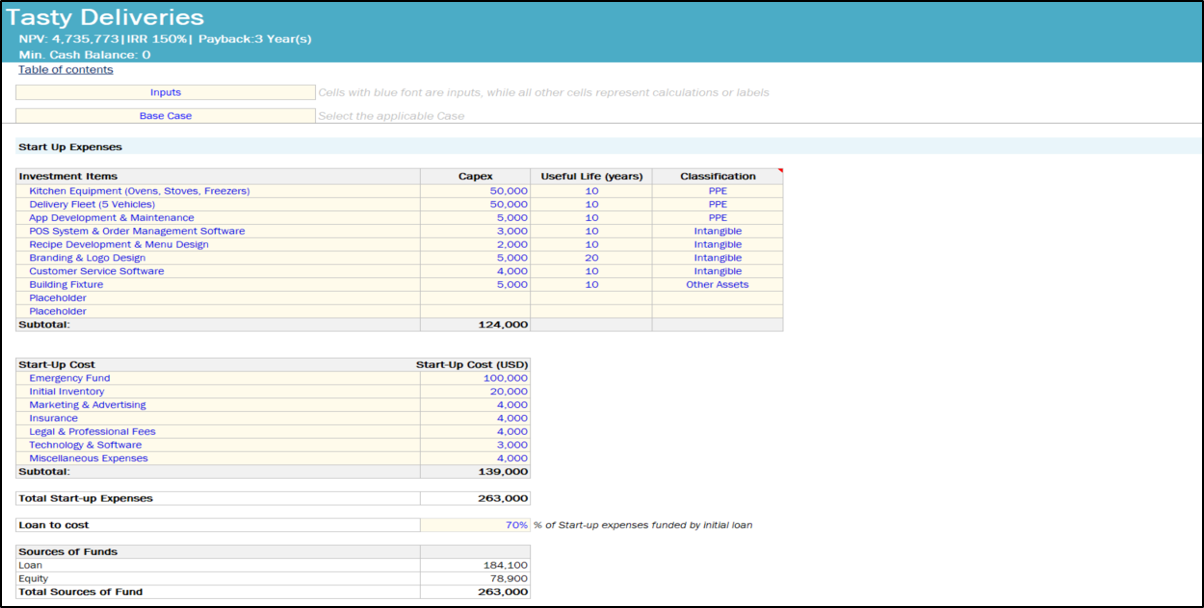Select the Delivery Fleet (5 Vehicles) item name
The width and height of the screenshot is (1204, 608).
(x=92, y=204)
